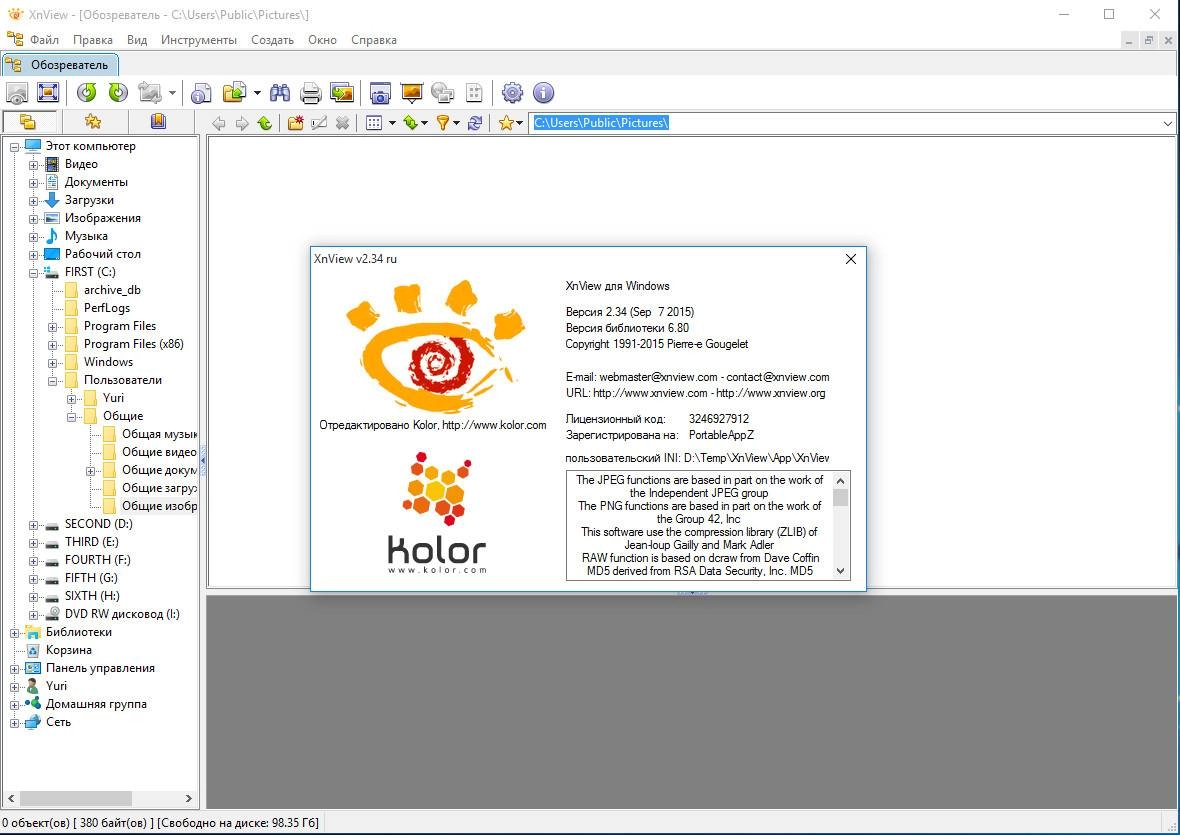Open the Вид menu
The image size is (1180, 835).
137,40
